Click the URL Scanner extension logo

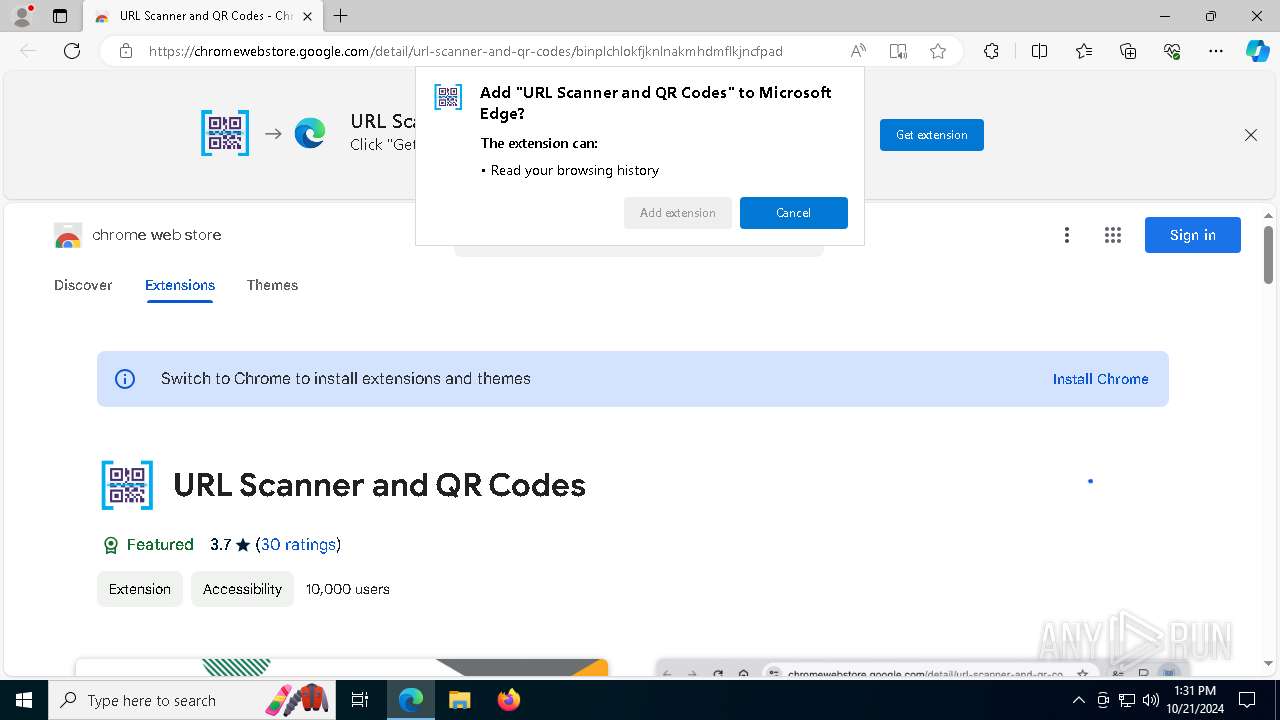pos(127,485)
